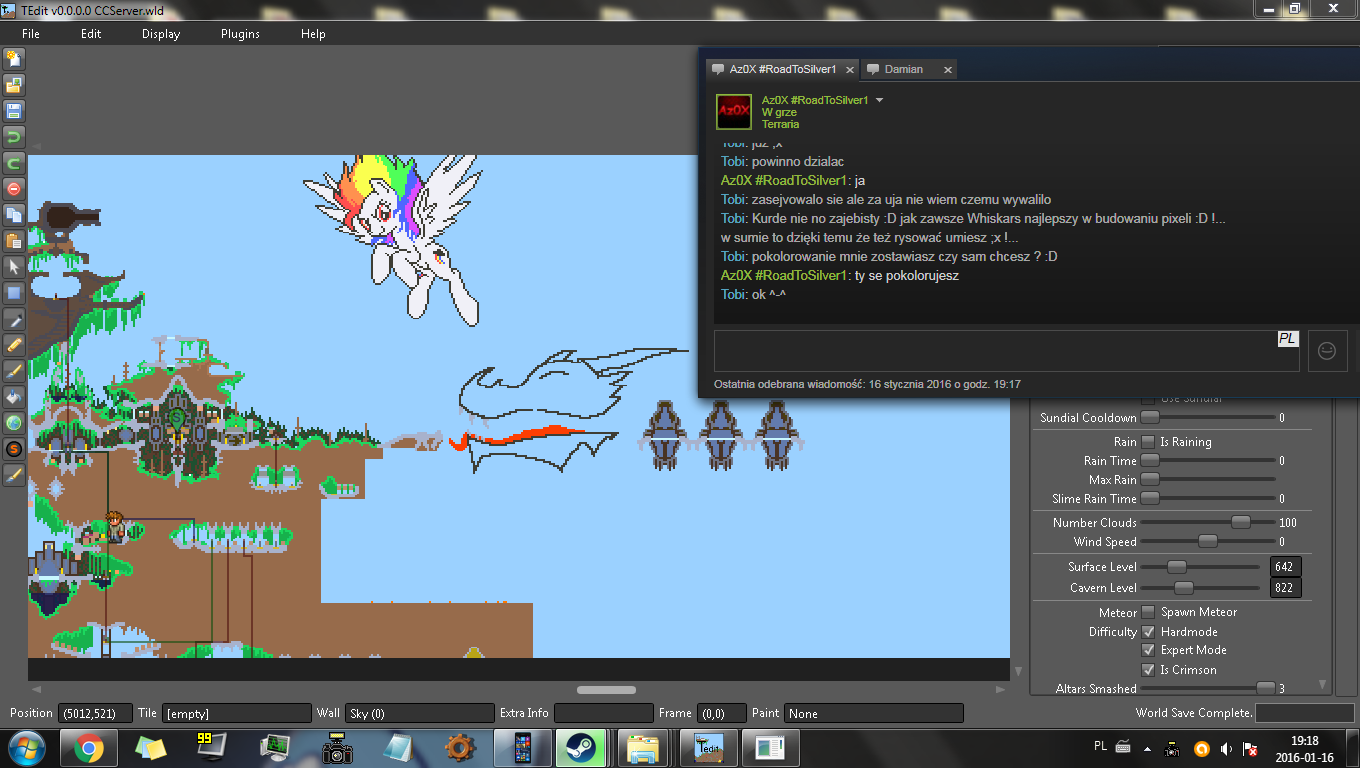Image resolution: width=1360 pixels, height=768 pixels.
Task: Open the Help menu
Action: (x=313, y=33)
